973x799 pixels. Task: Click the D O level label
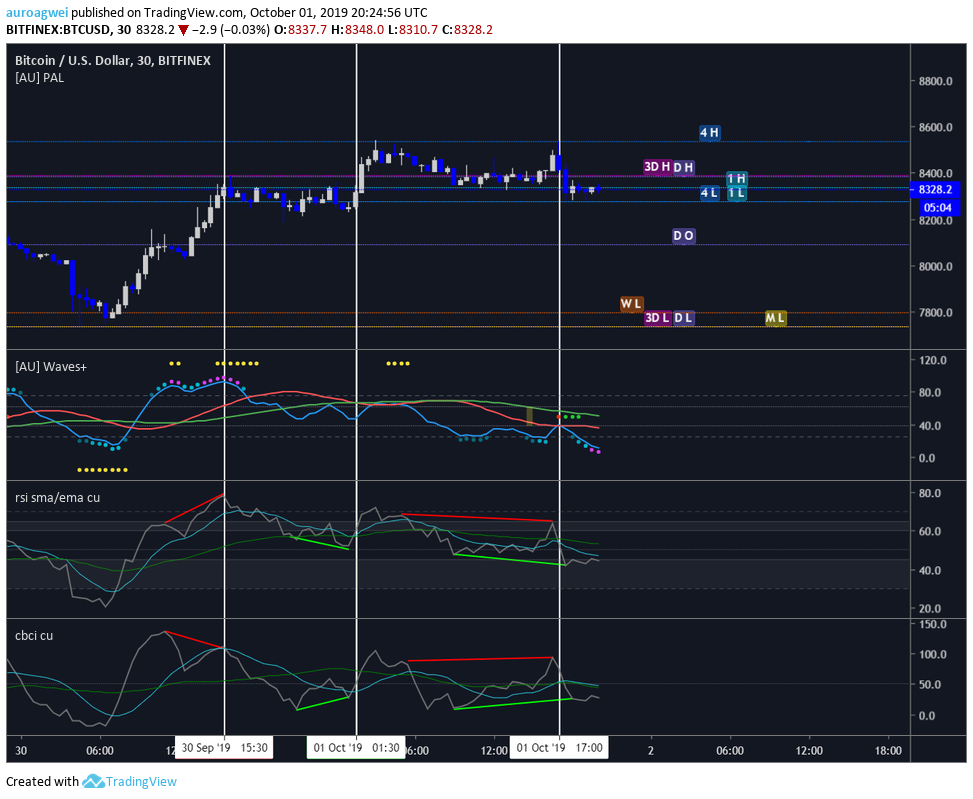coord(683,236)
